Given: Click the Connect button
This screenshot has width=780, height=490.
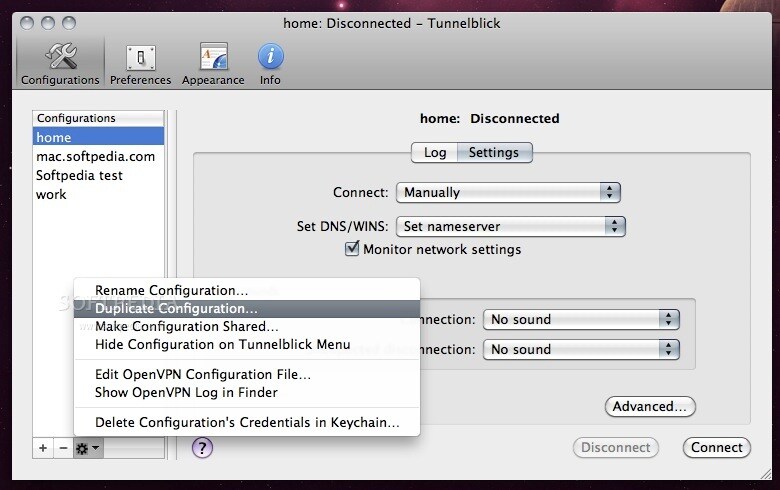Looking at the screenshot, I should (717, 447).
